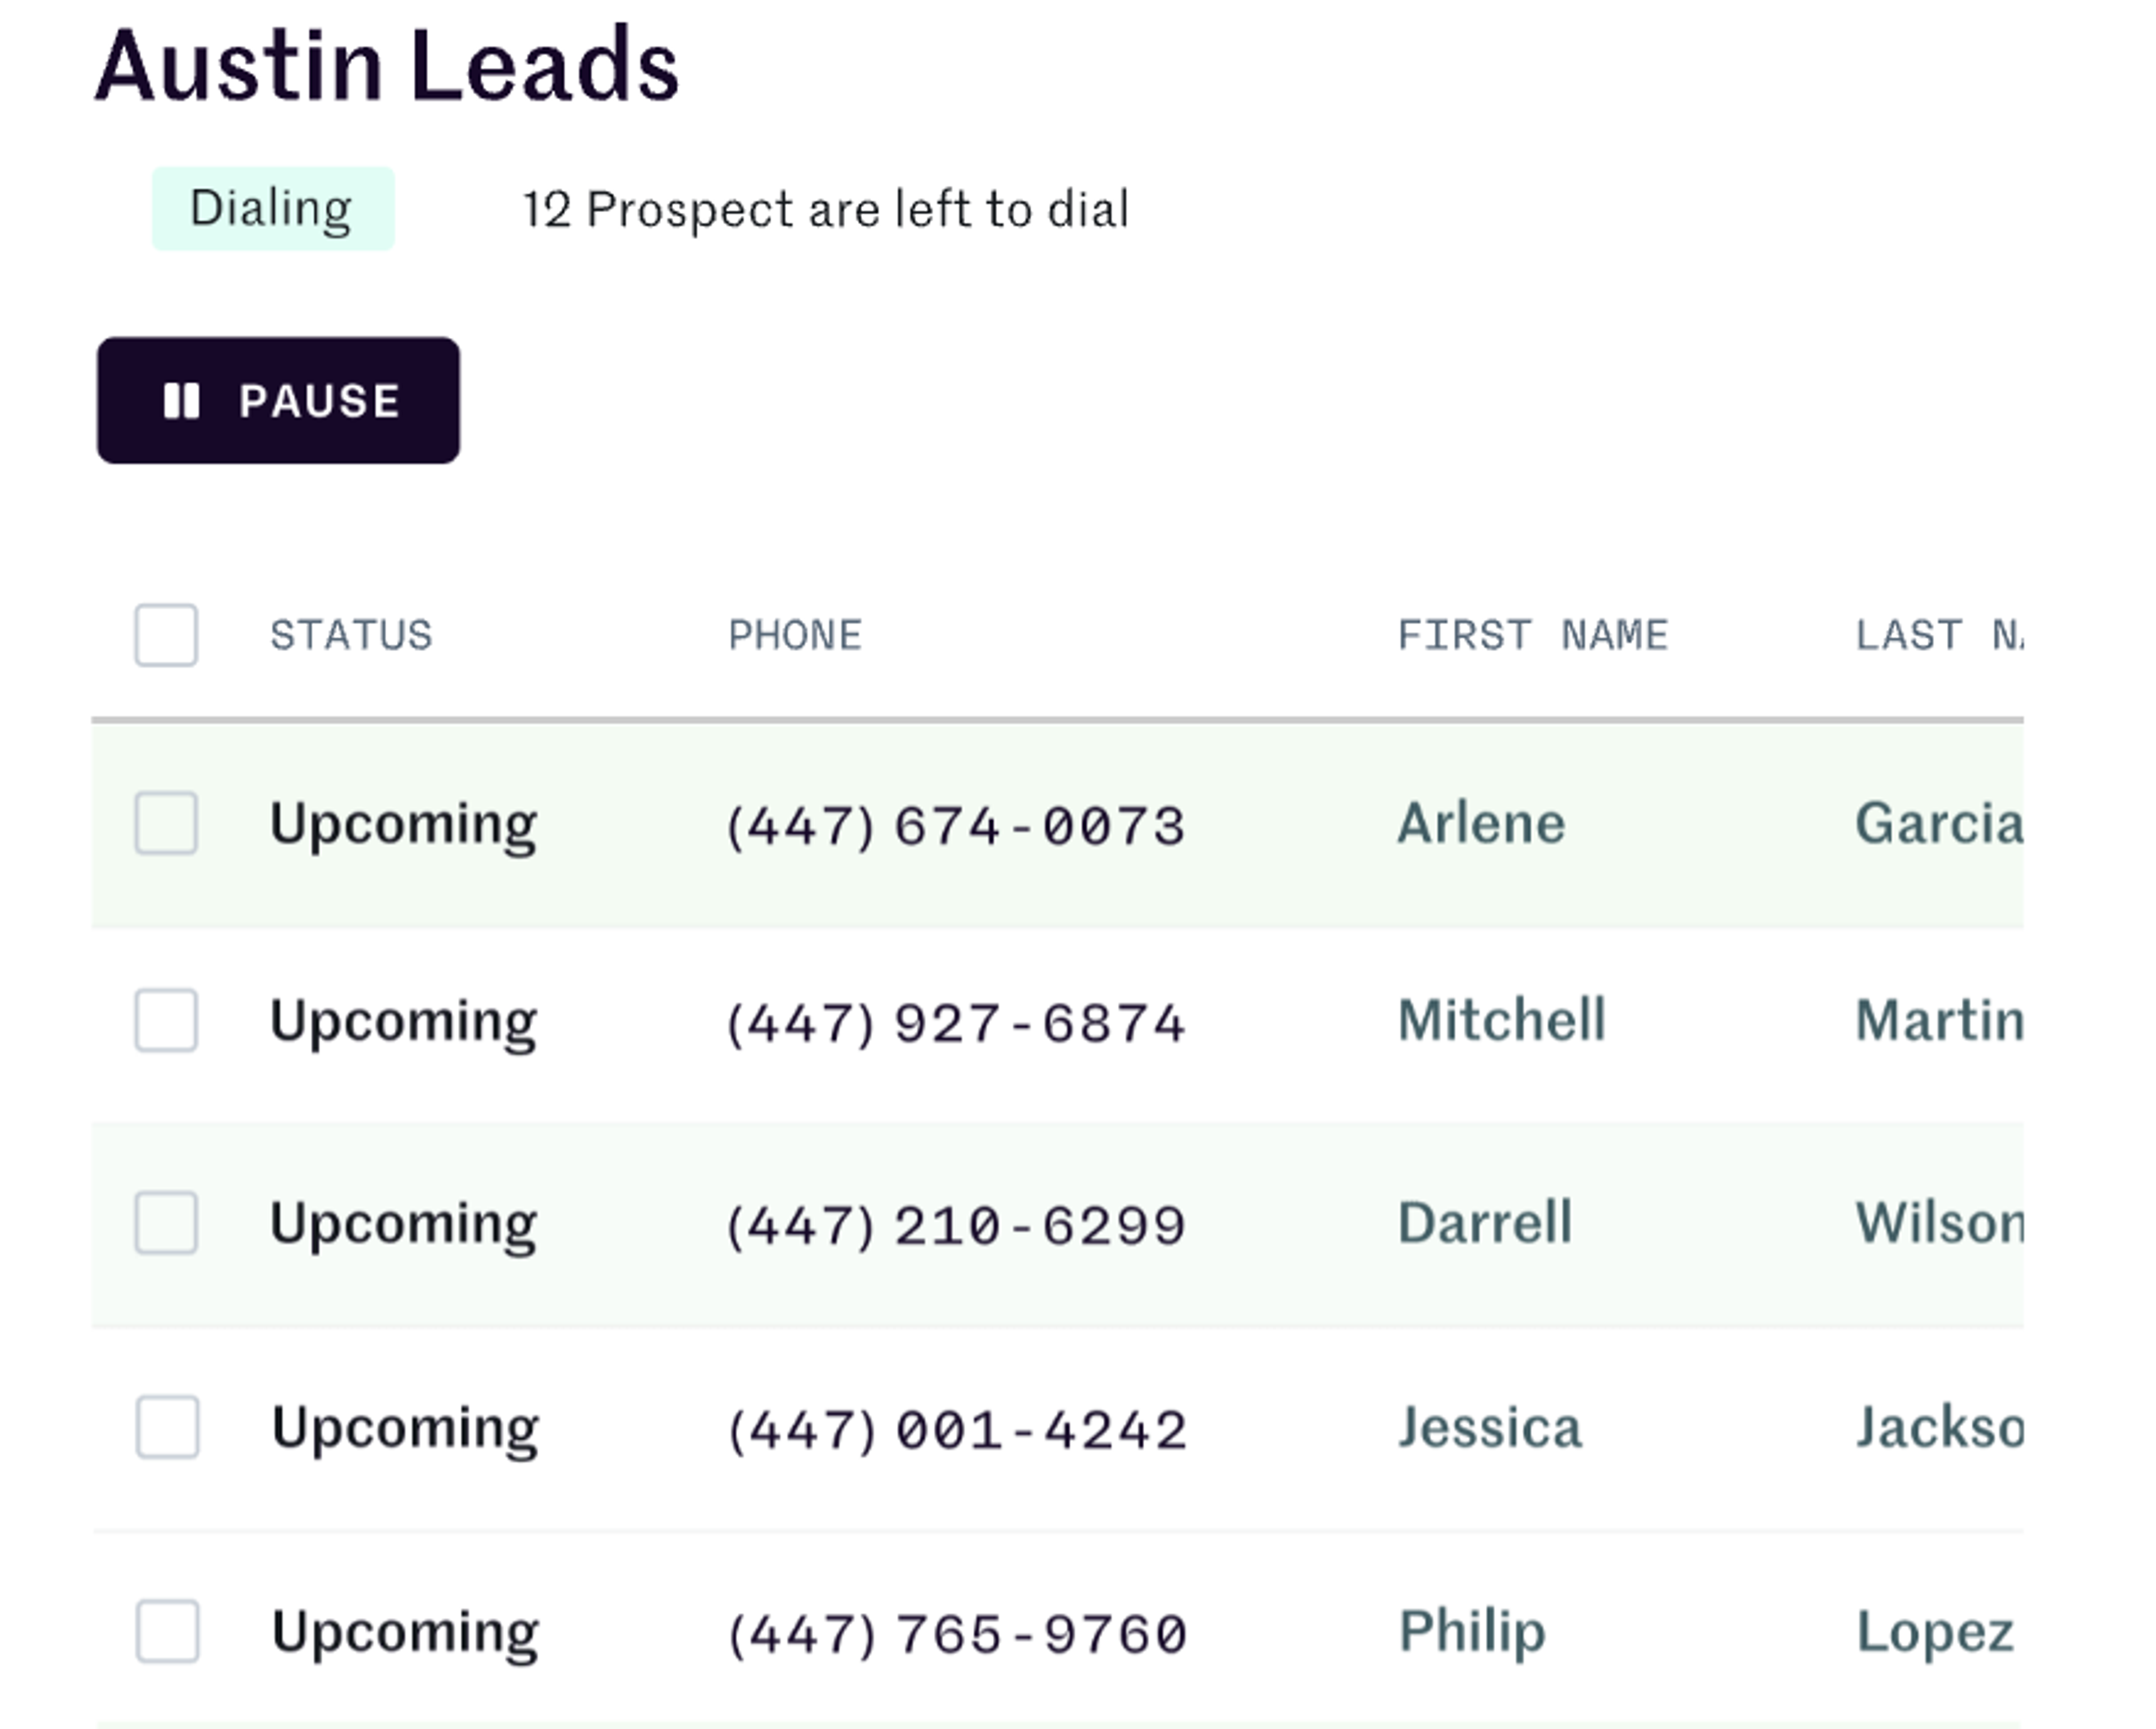Click the PHONE column header
The height and width of the screenshot is (1729, 2156).
795,635
